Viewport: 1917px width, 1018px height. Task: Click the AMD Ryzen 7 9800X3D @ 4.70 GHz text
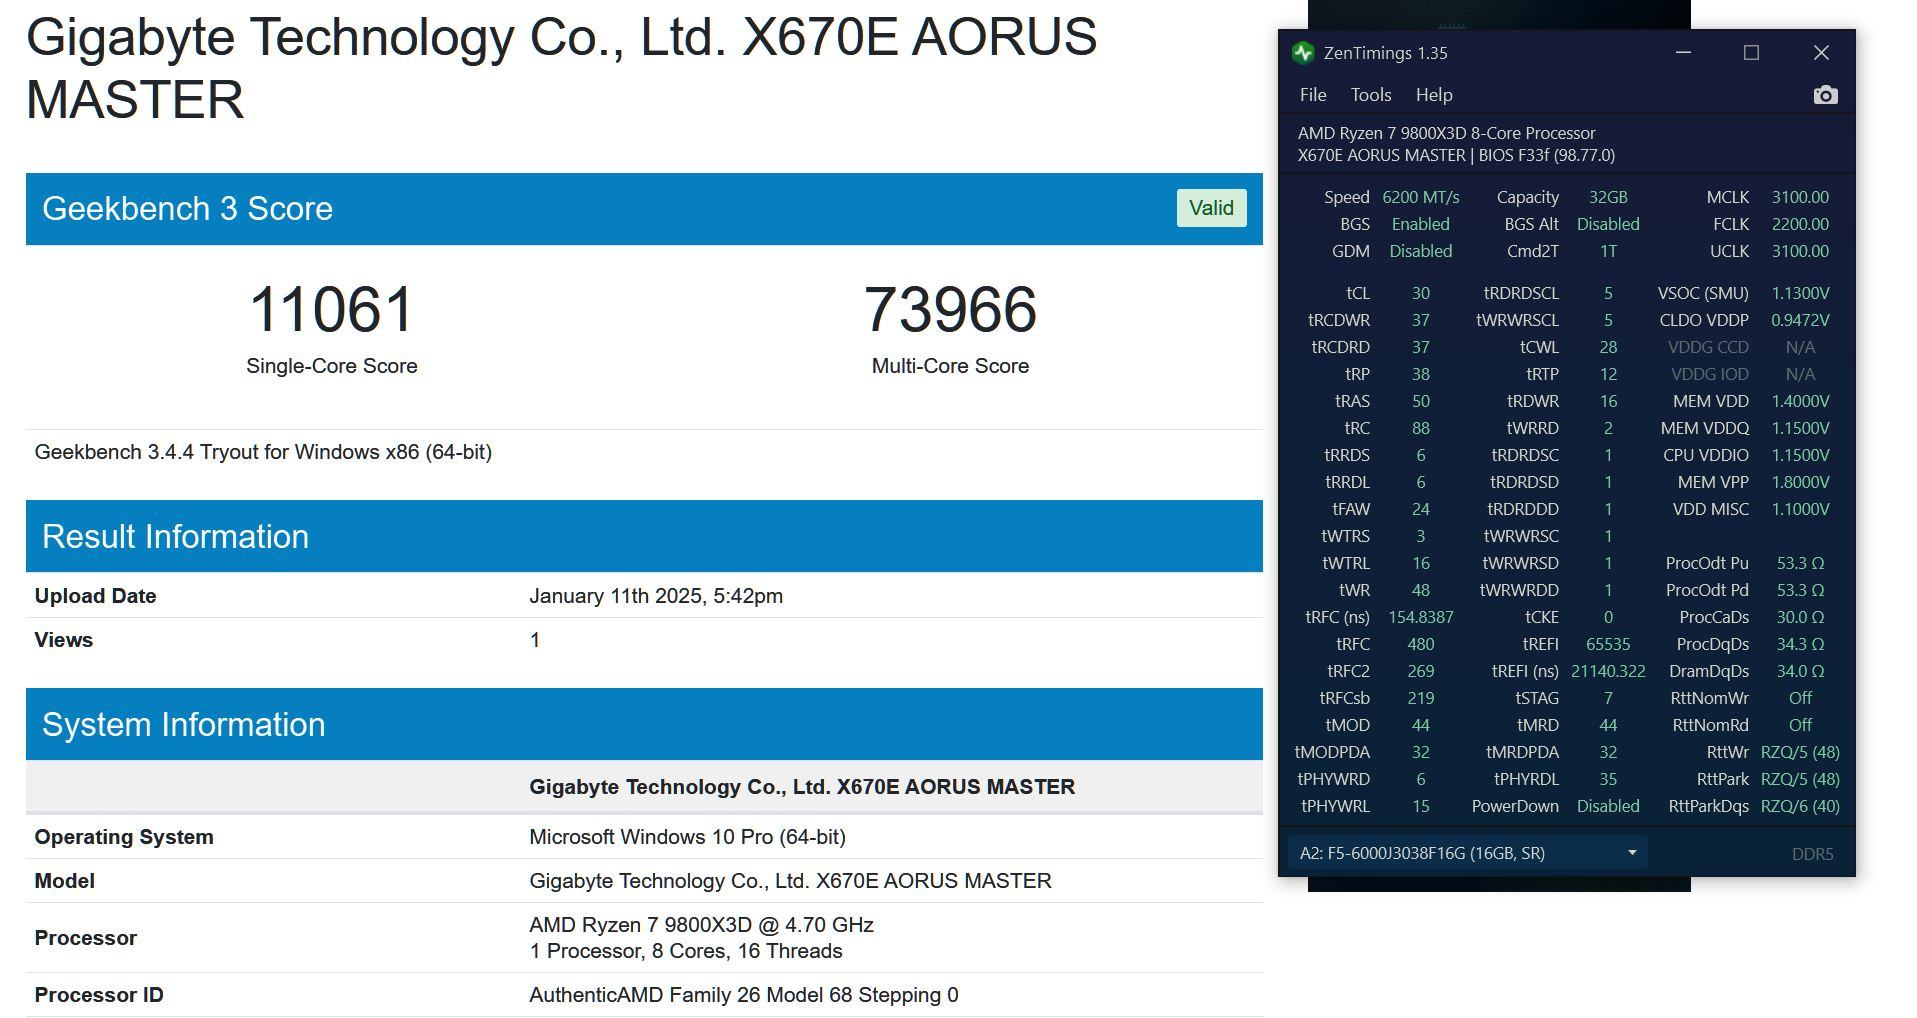coord(701,925)
